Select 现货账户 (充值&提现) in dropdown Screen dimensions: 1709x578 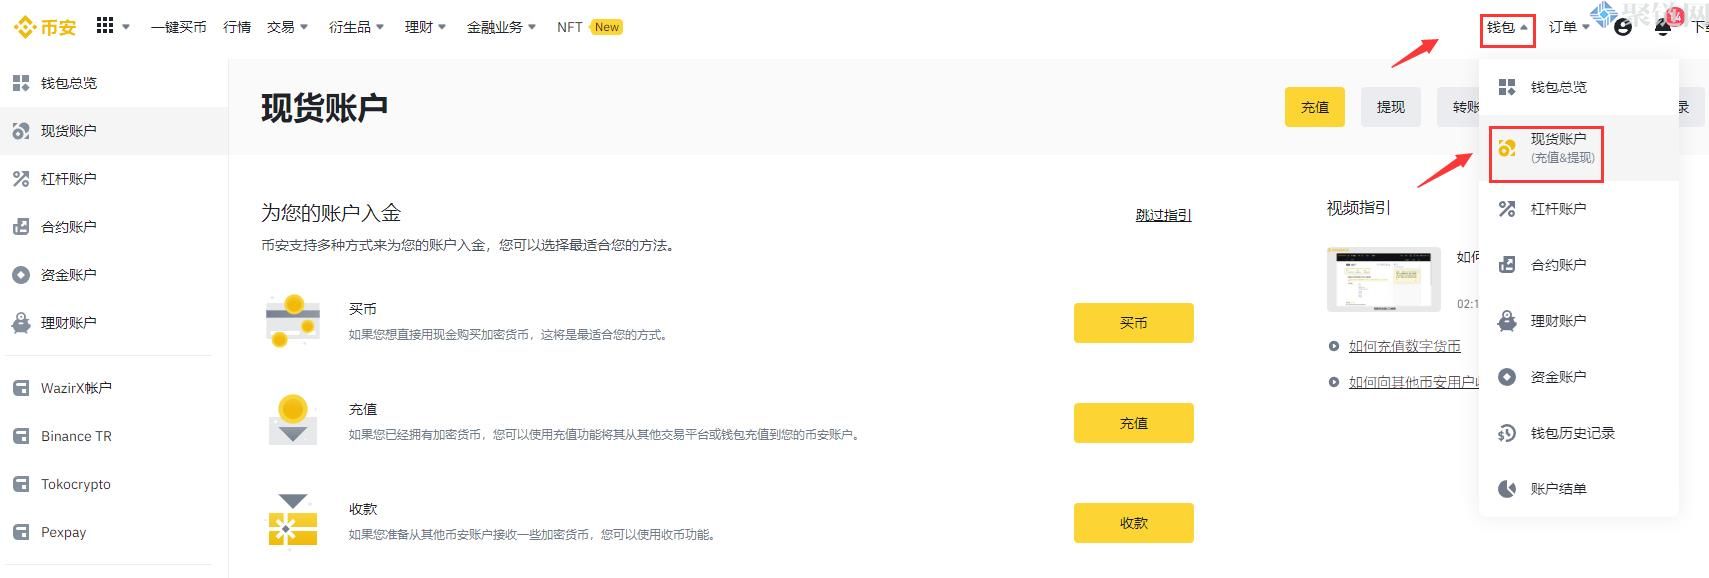pyautogui.click(x=1578, y=148)
